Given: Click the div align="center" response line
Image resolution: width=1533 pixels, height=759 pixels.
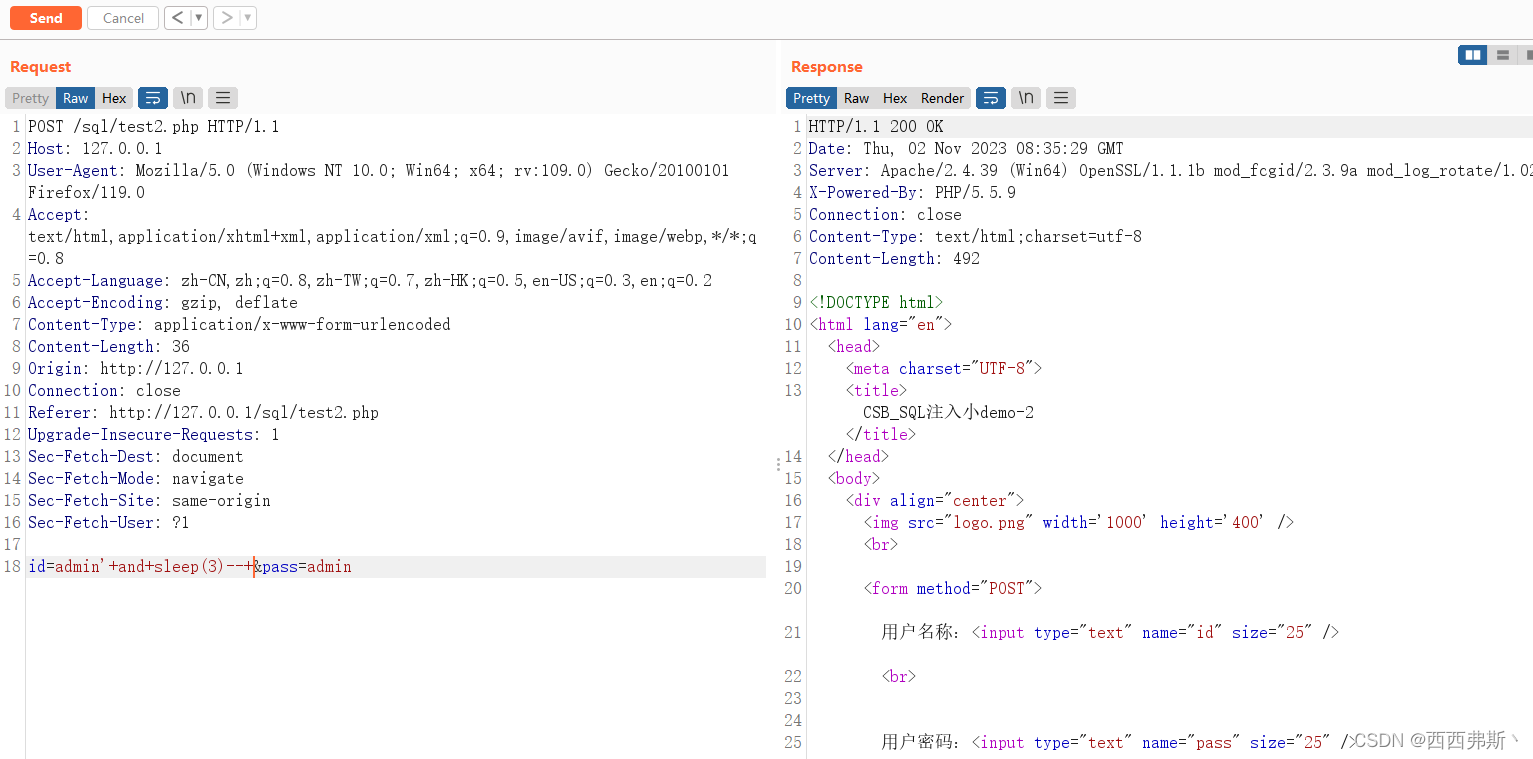Looking at the screenshot, I should (x=935, y=501).
